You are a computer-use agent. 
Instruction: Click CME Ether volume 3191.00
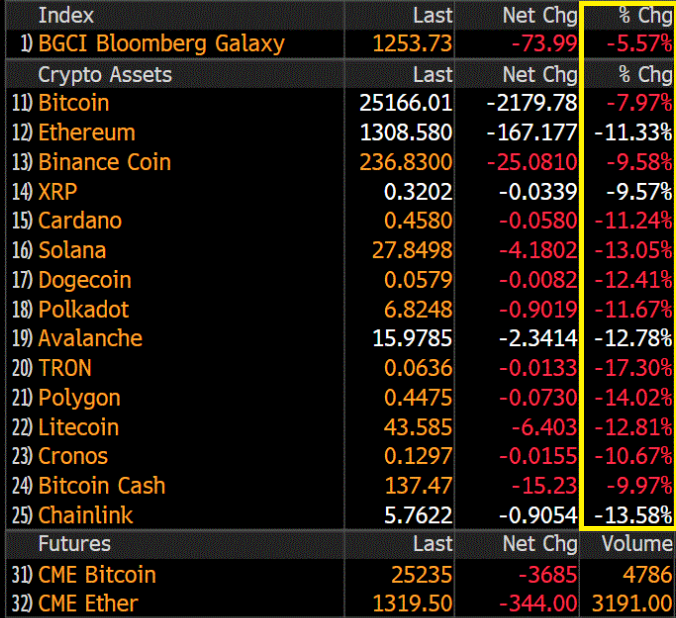pos(632,604)
